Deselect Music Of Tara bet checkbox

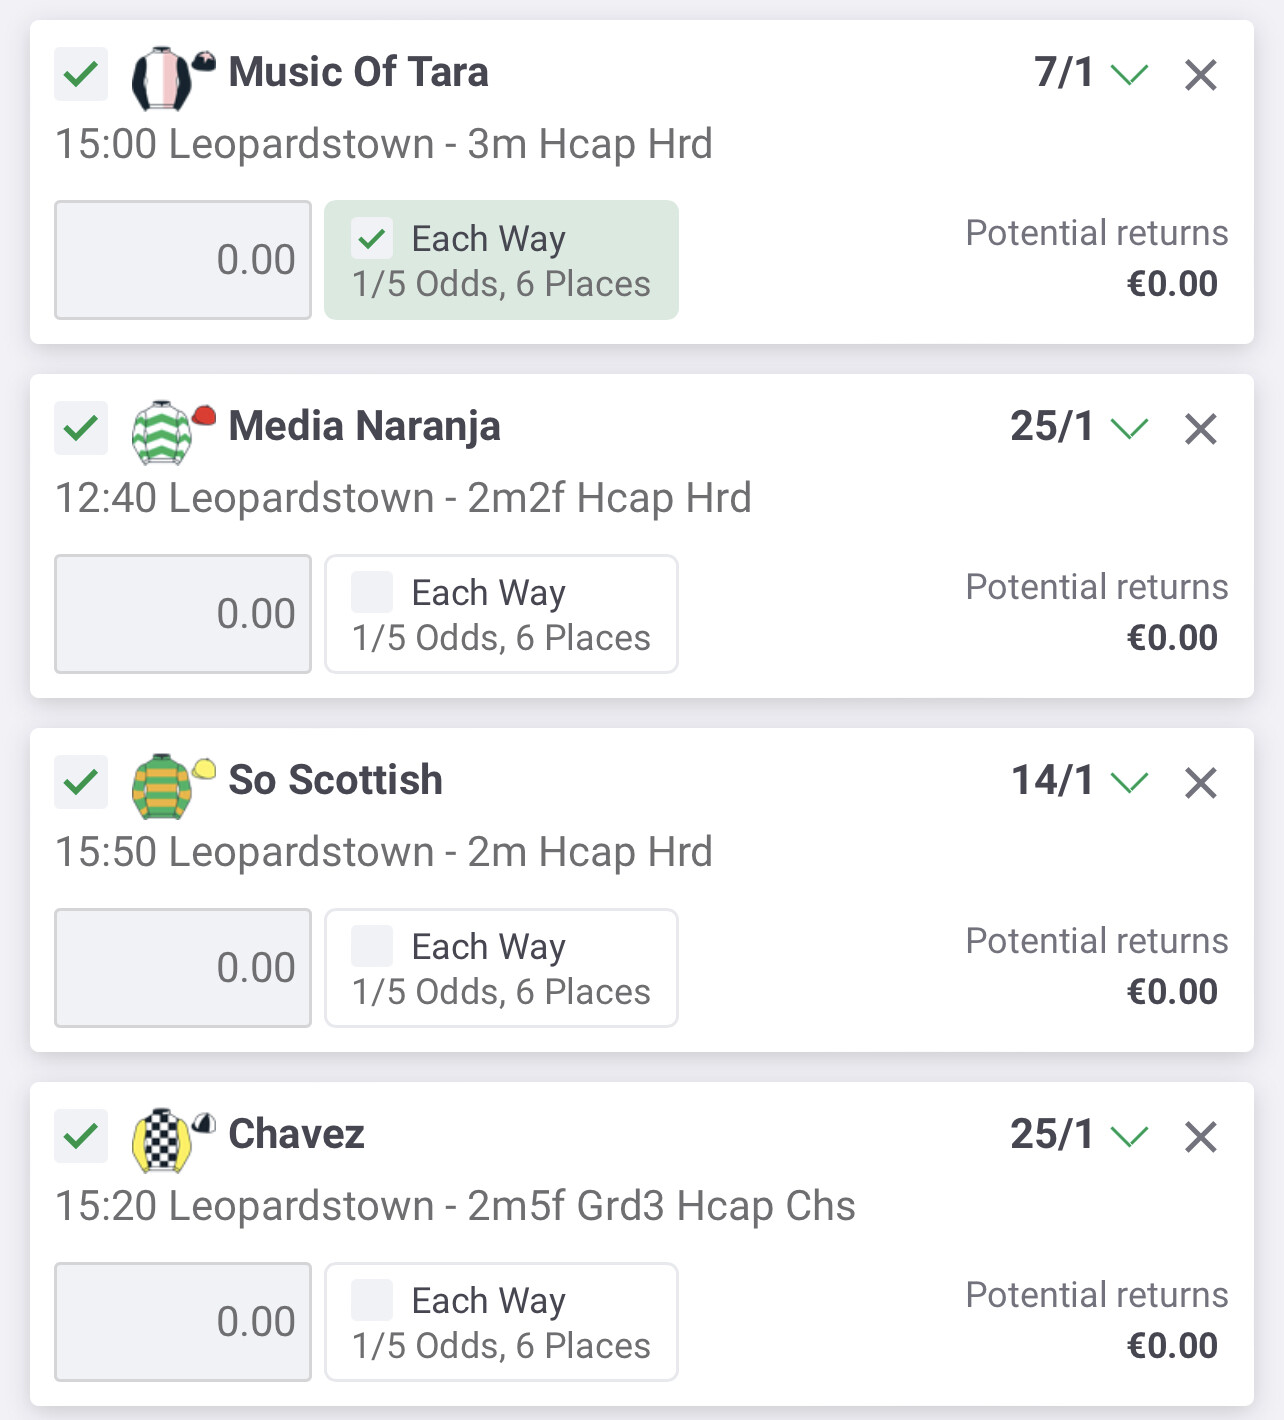(81, 74)
